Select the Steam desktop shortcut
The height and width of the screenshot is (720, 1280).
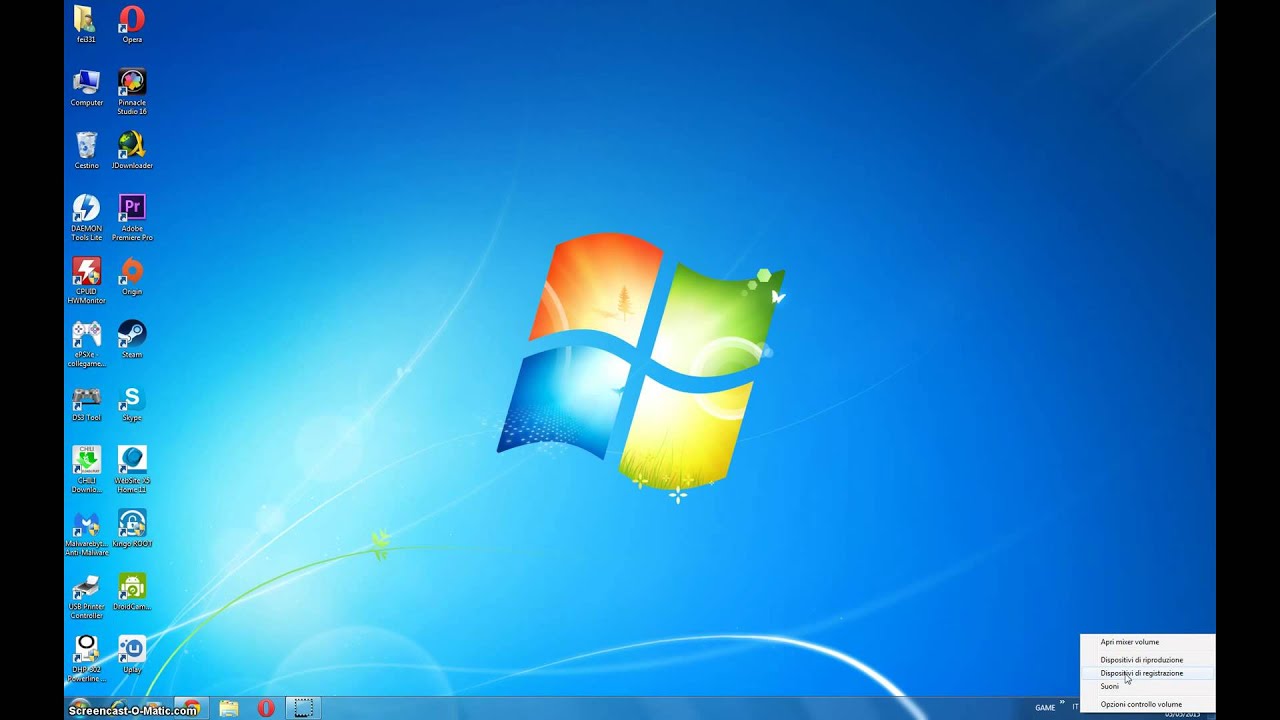(x=132, y=340)
